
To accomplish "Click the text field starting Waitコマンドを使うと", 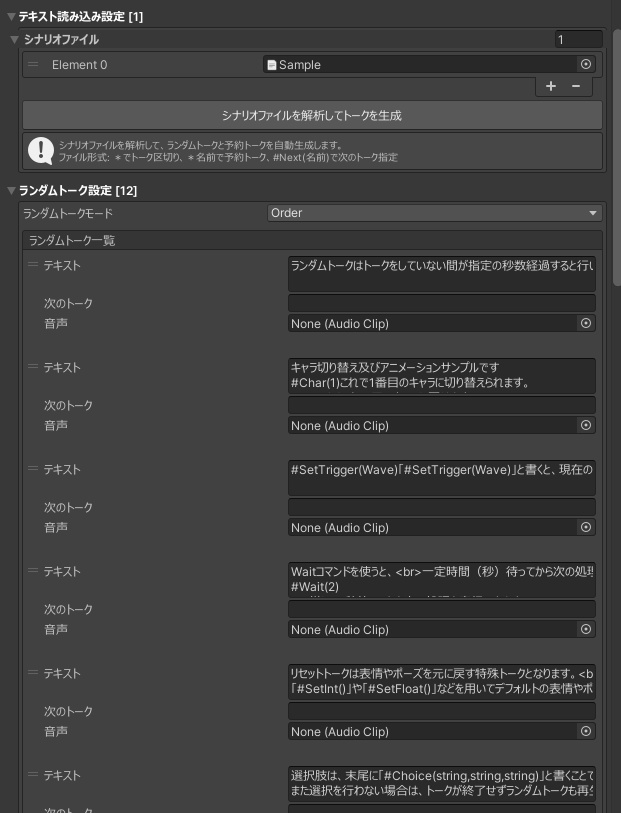I will coord(442,580).
